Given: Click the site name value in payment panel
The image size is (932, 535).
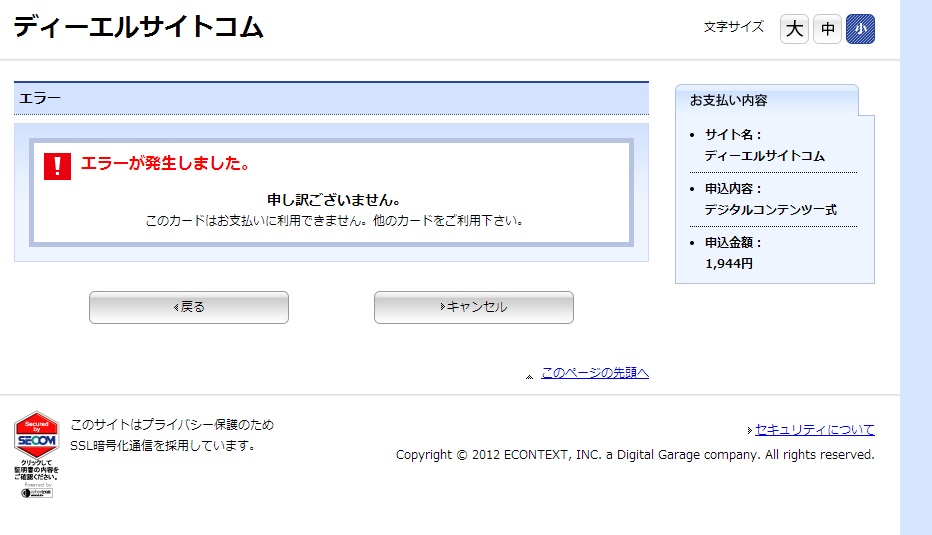Looking at the screenshot, I should click(764, 156).
